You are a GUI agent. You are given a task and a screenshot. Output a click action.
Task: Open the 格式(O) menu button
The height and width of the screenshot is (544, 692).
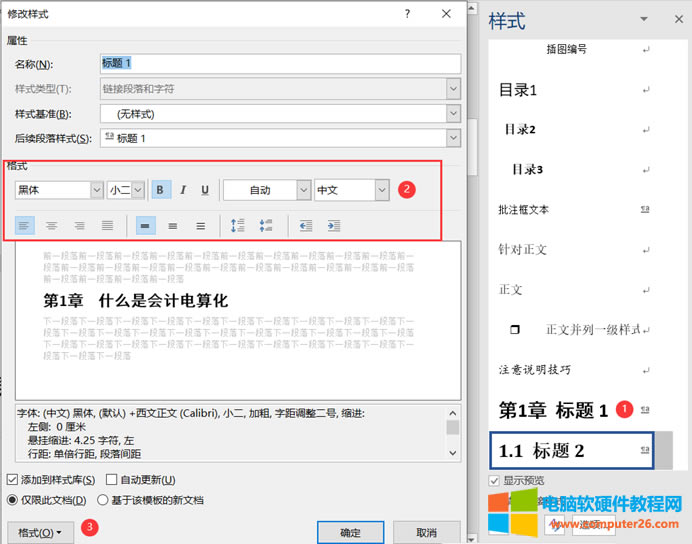click(x=40, y=533)
